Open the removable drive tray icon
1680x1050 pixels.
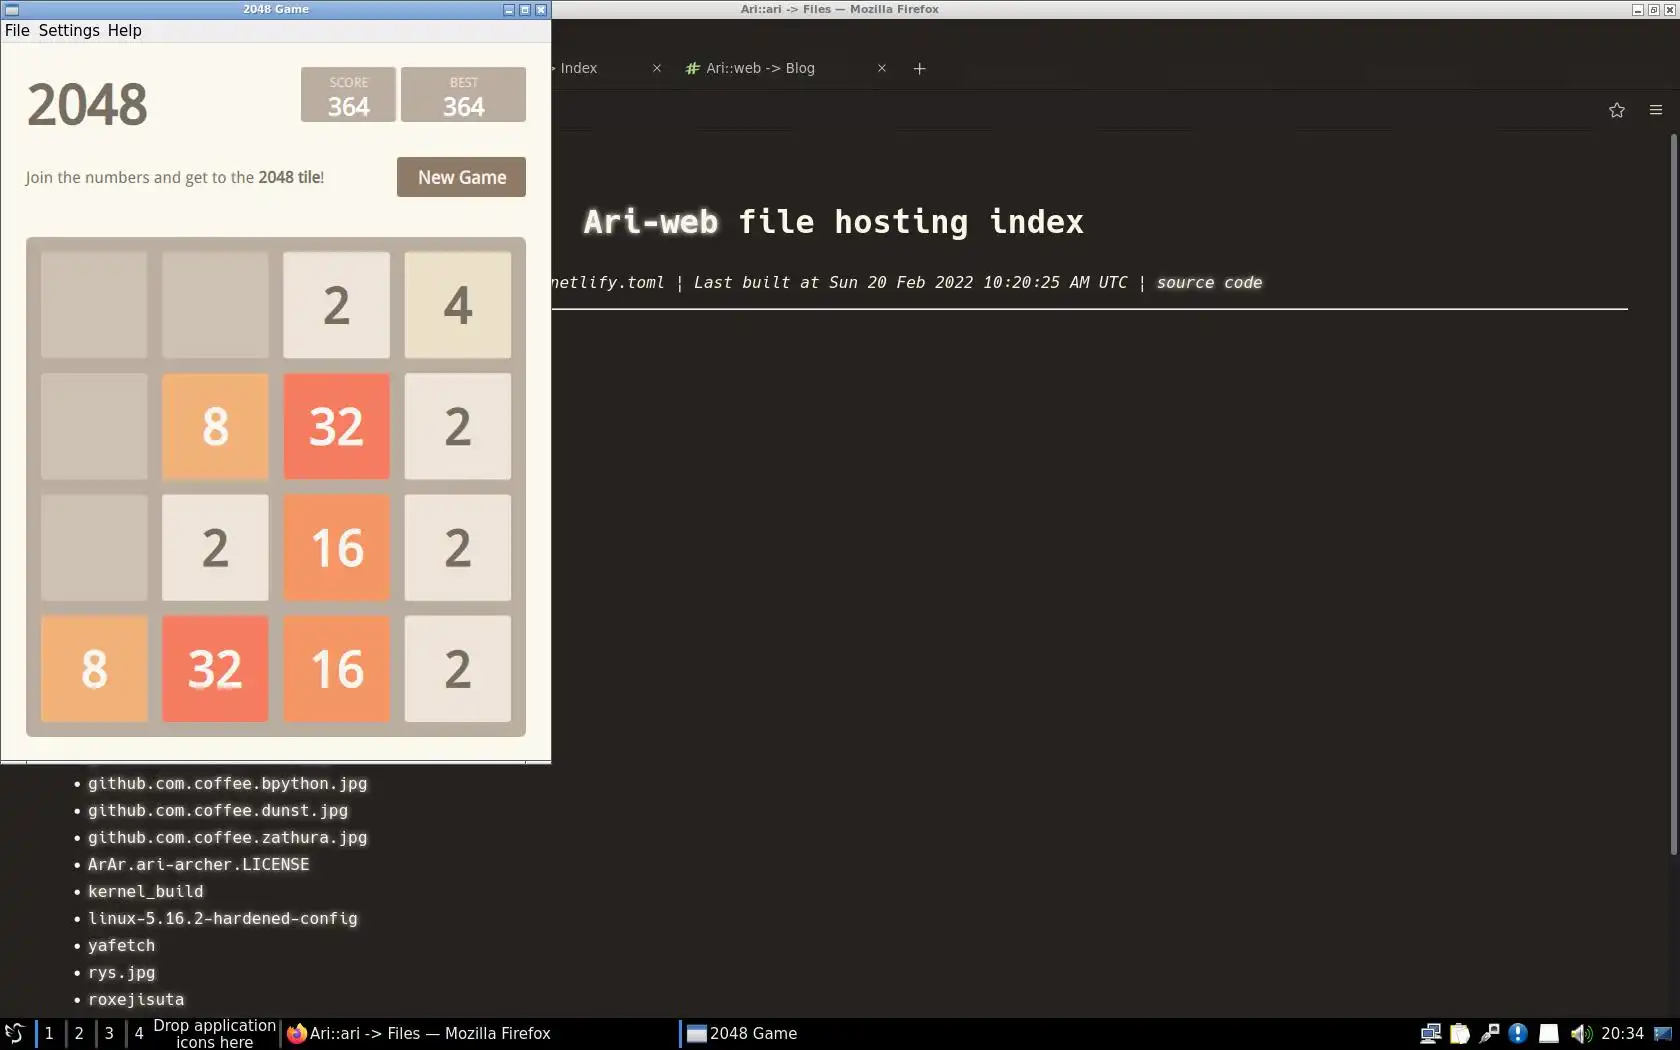1548,1033
